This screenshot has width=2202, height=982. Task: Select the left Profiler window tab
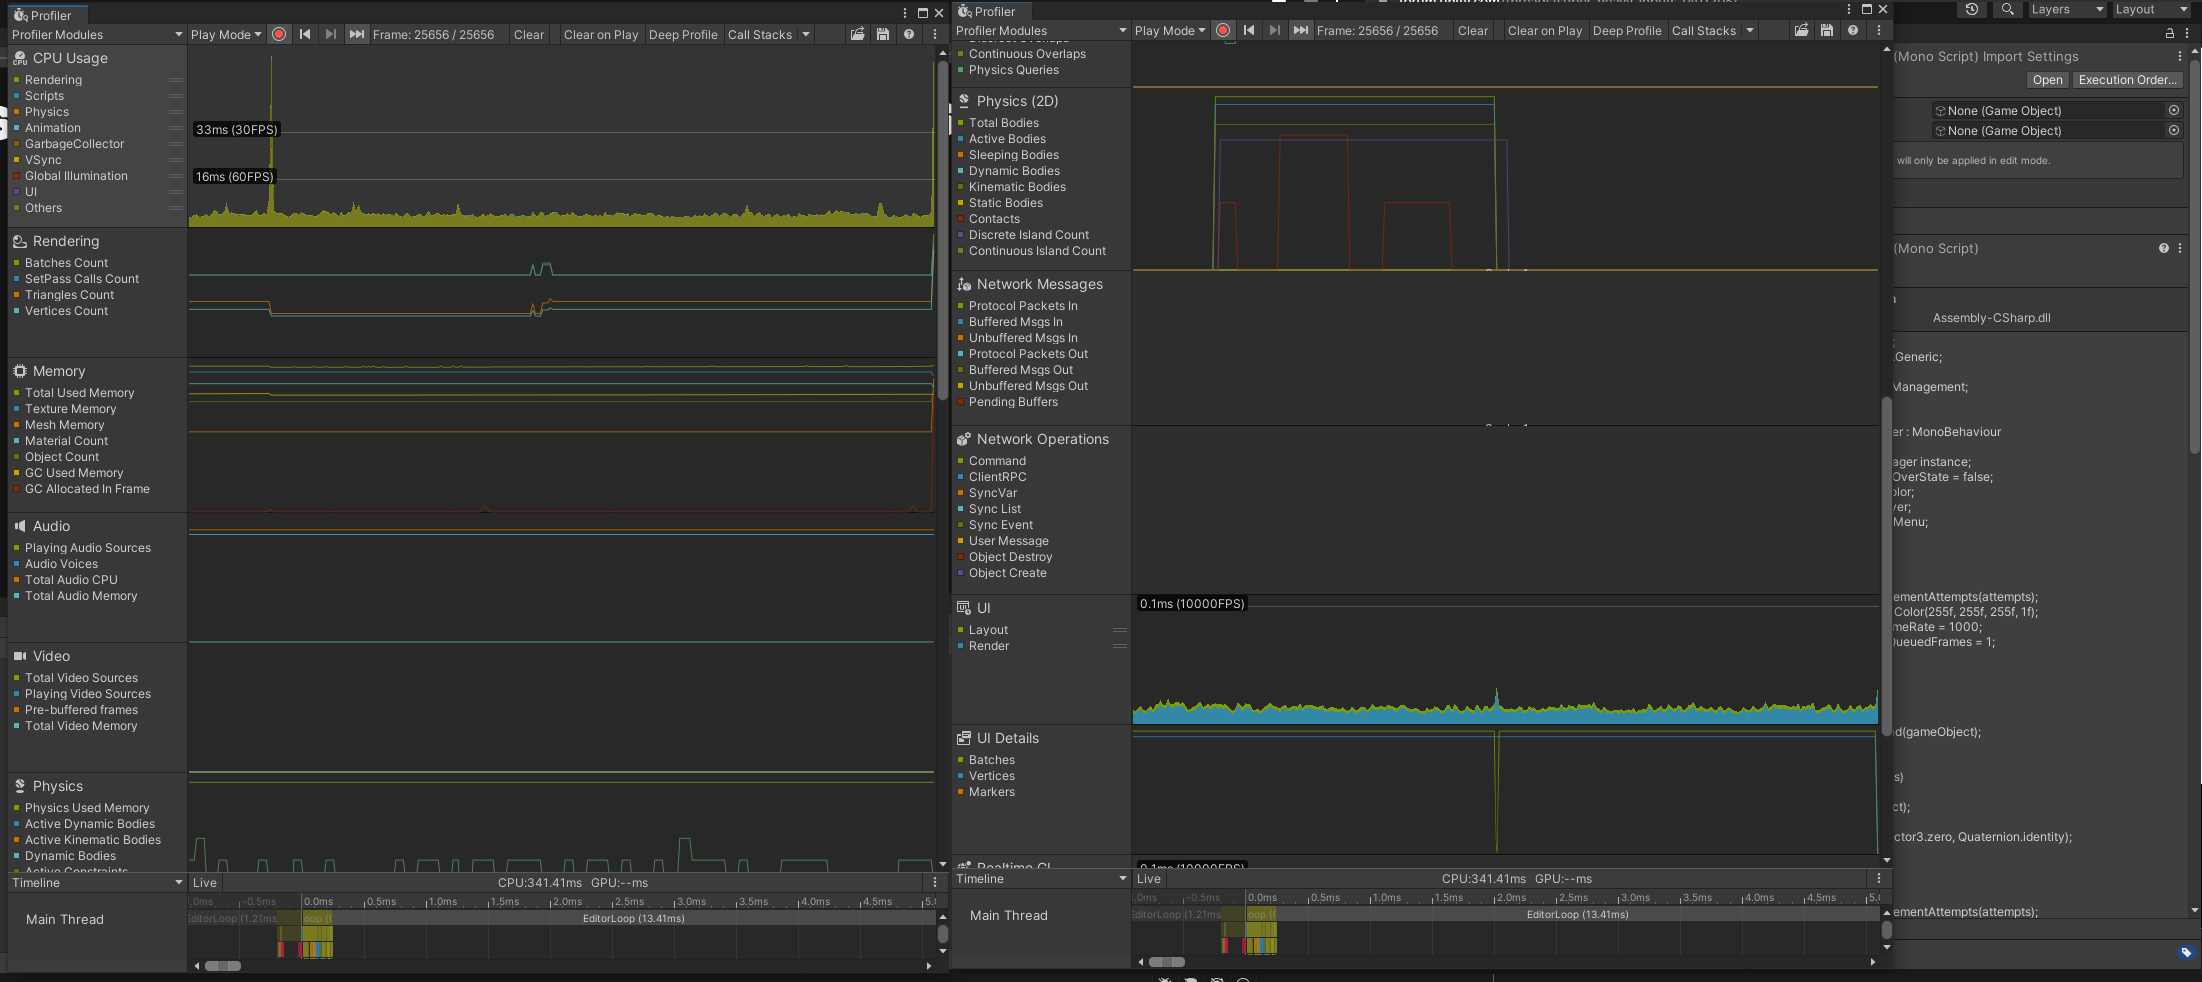(50, 15)
